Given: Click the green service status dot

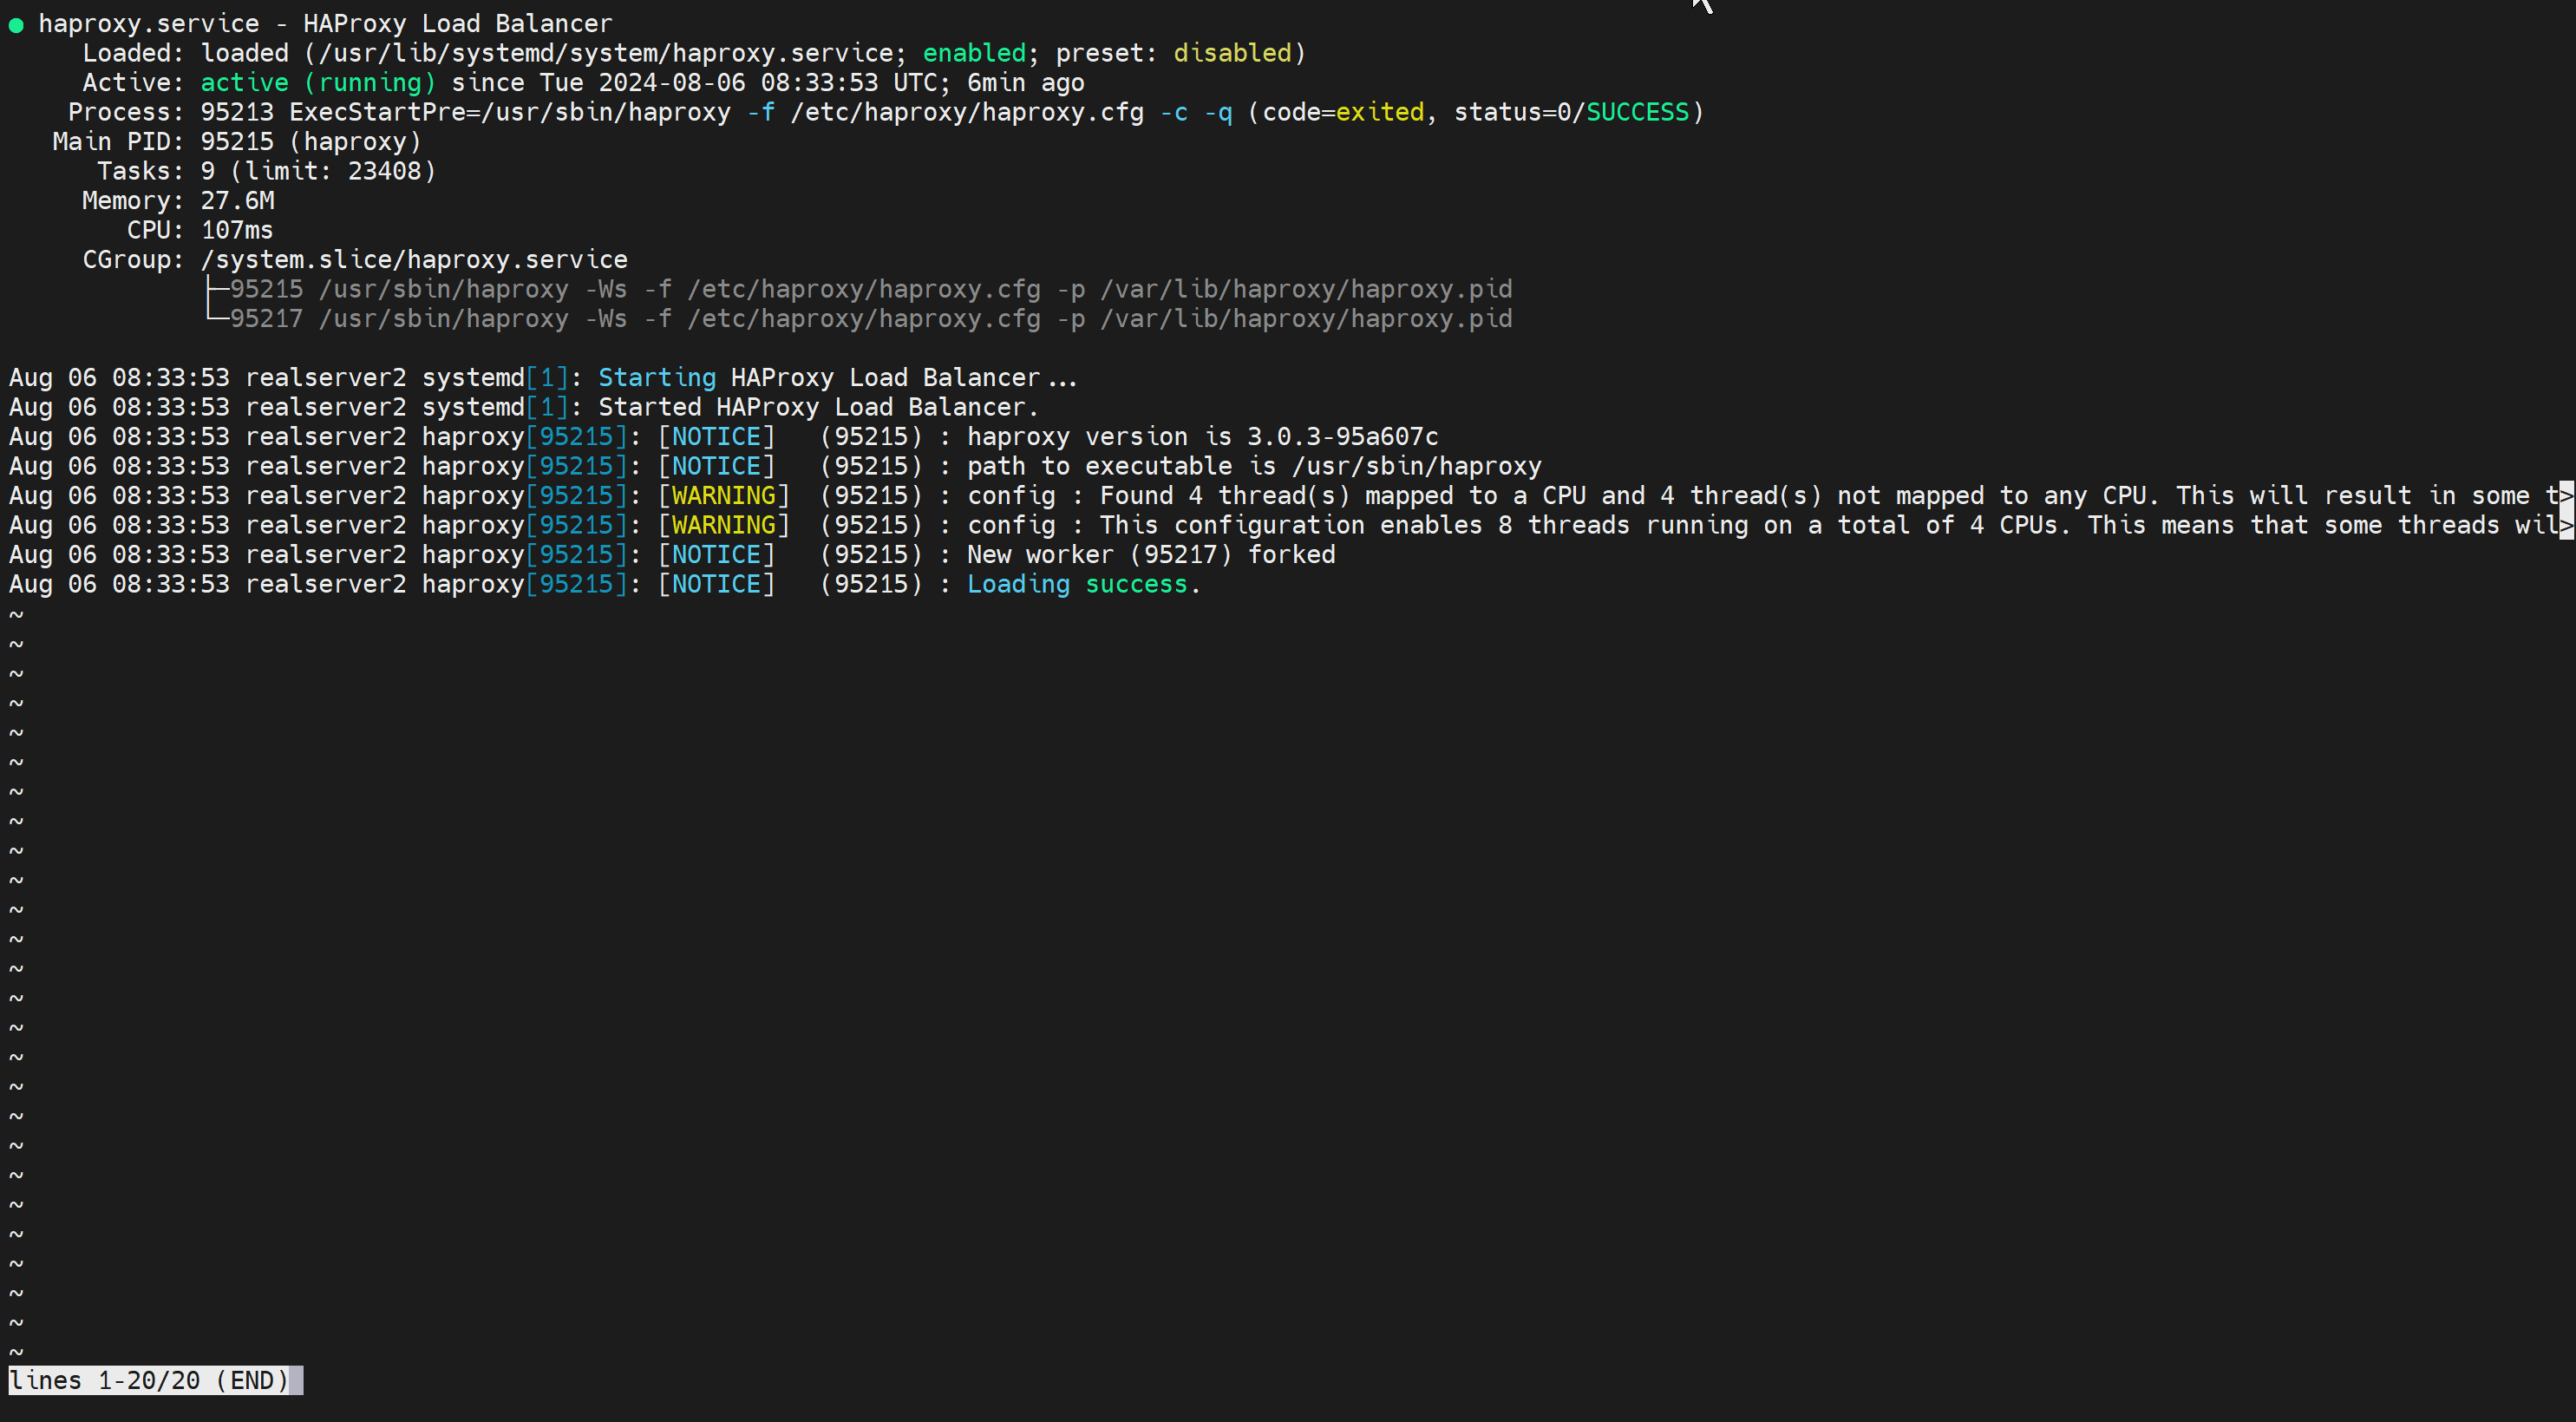Looking at the screenshot, I should [x=16, y=25].
